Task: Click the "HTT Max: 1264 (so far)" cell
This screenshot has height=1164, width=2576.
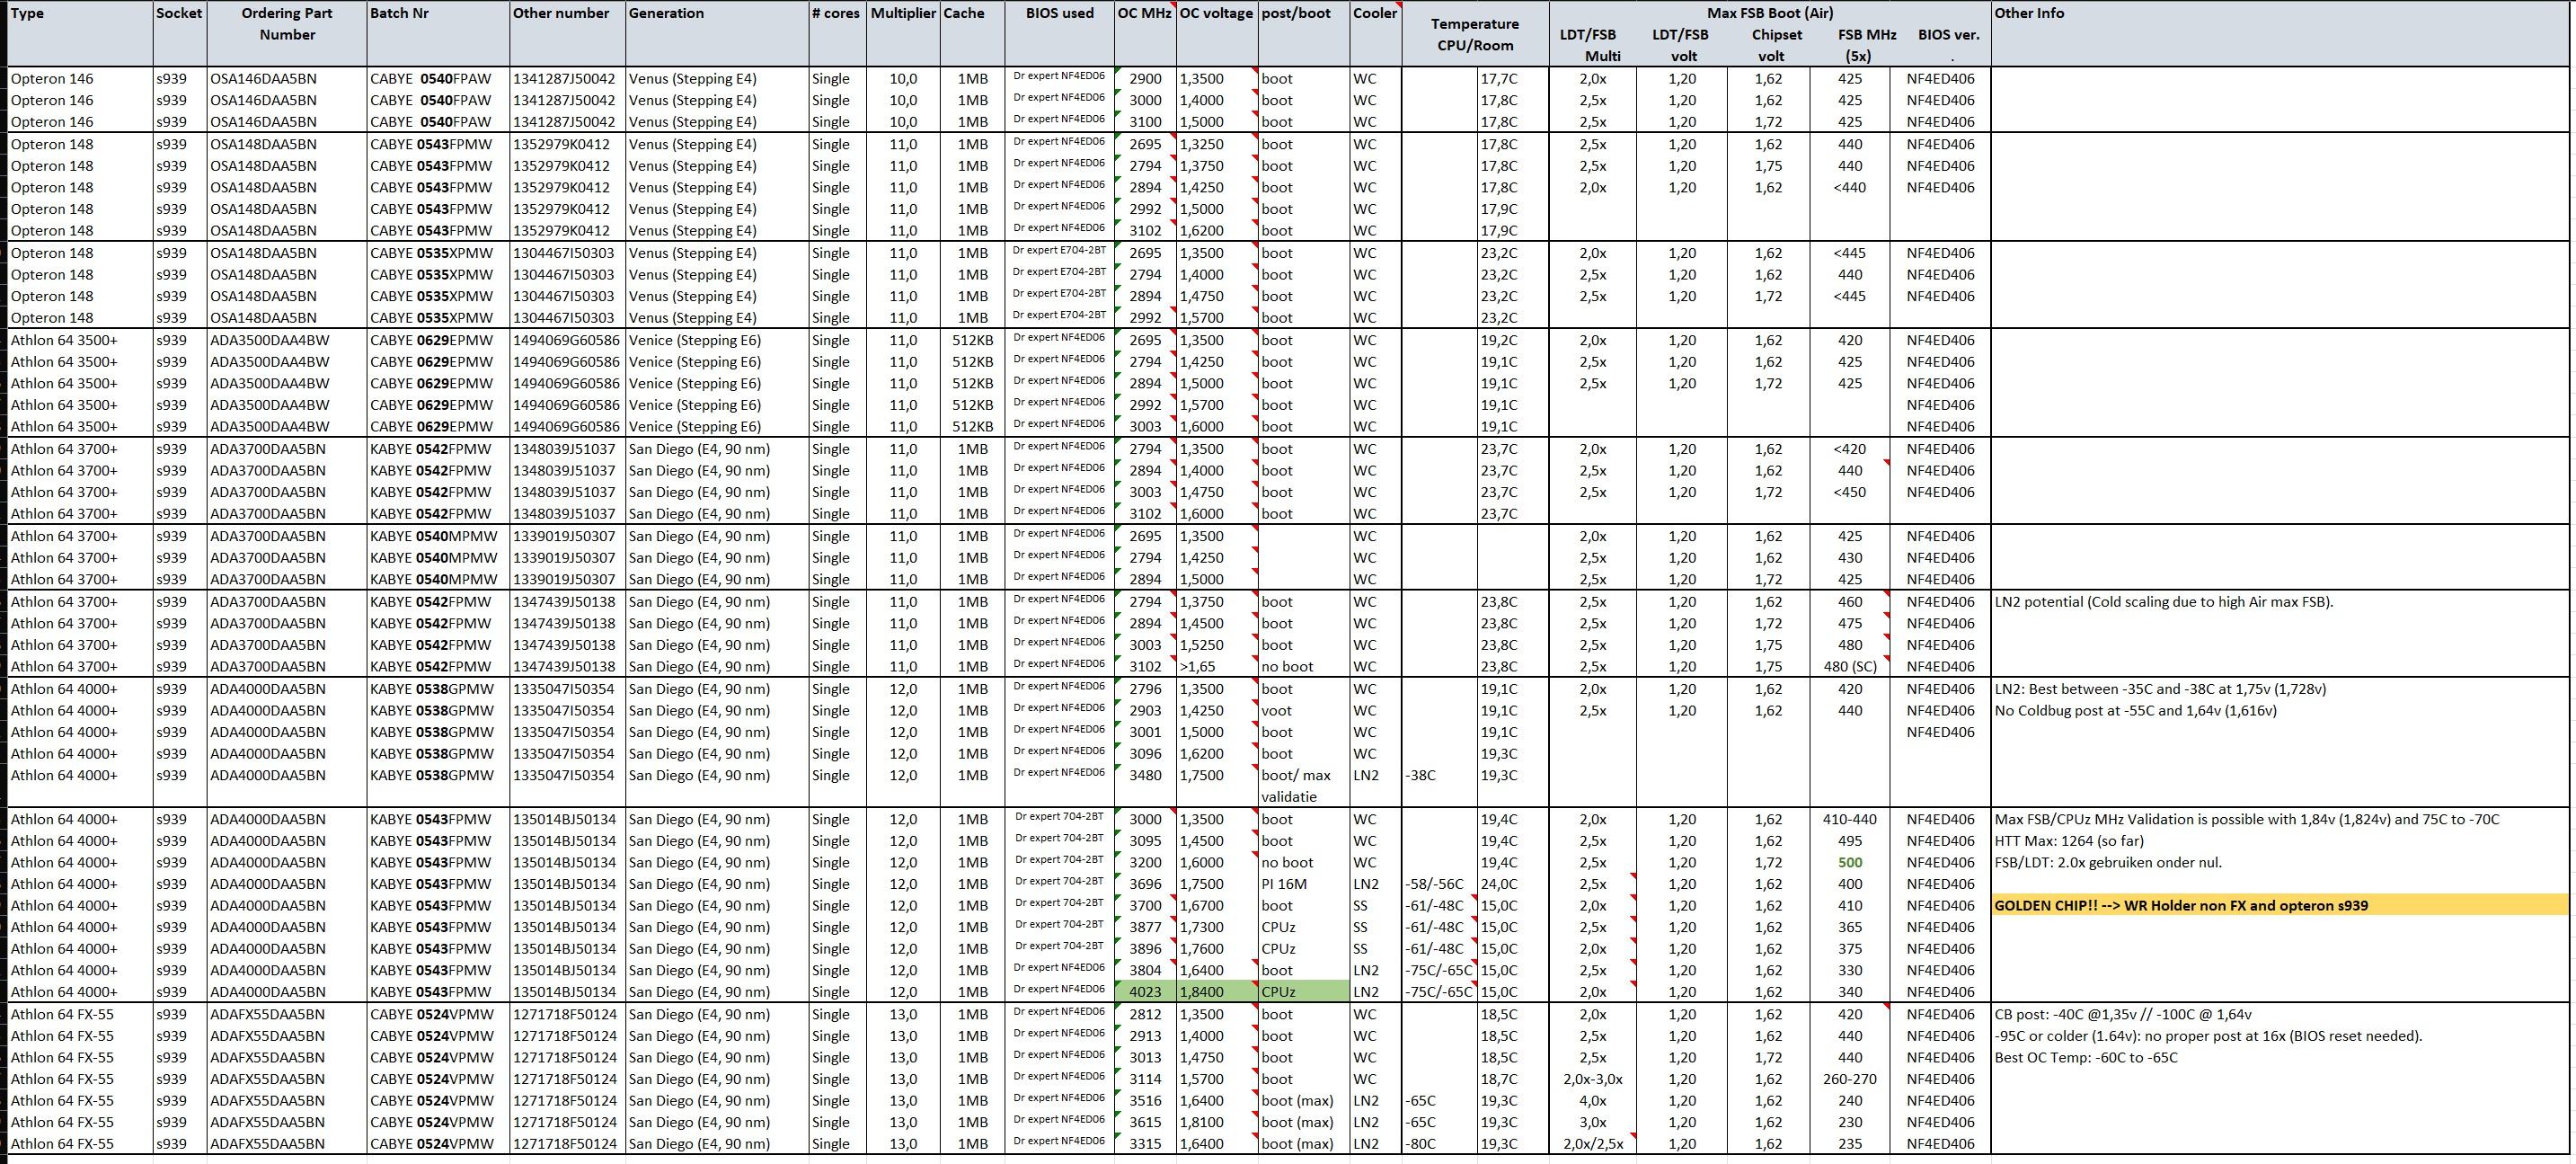Action: [2069, 841]
